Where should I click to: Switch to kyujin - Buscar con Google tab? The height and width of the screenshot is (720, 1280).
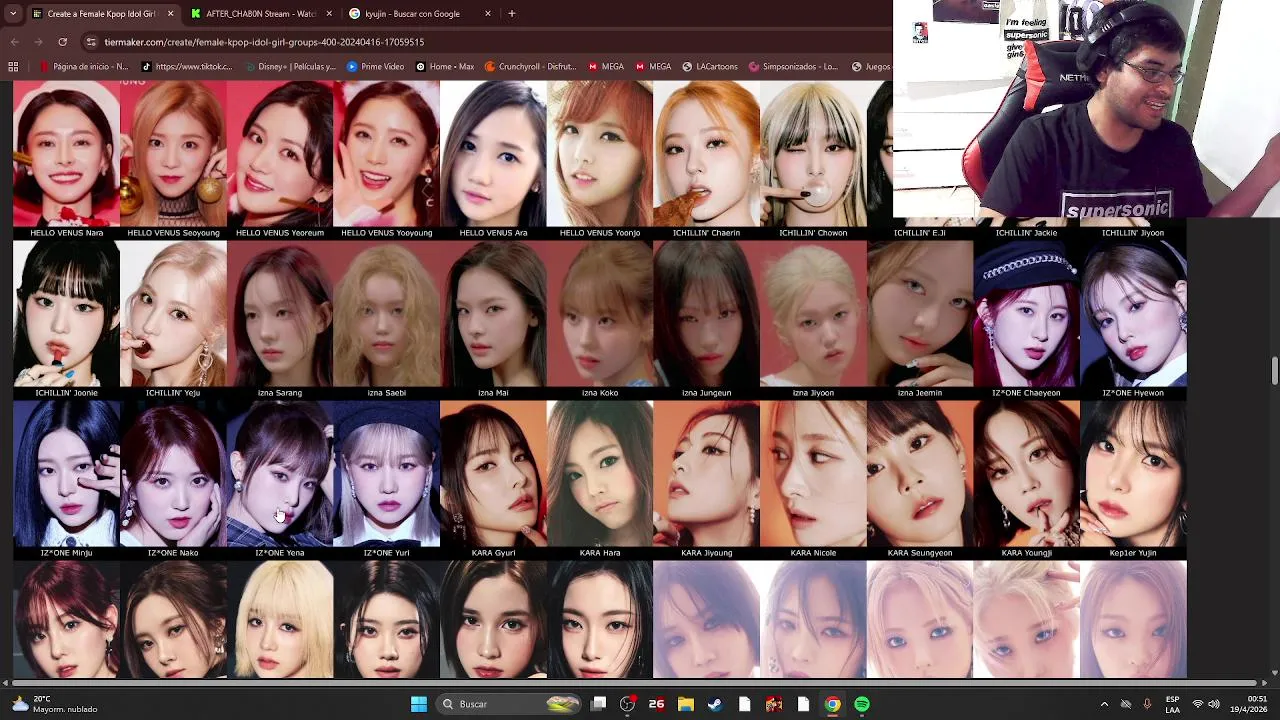(420, 14)
